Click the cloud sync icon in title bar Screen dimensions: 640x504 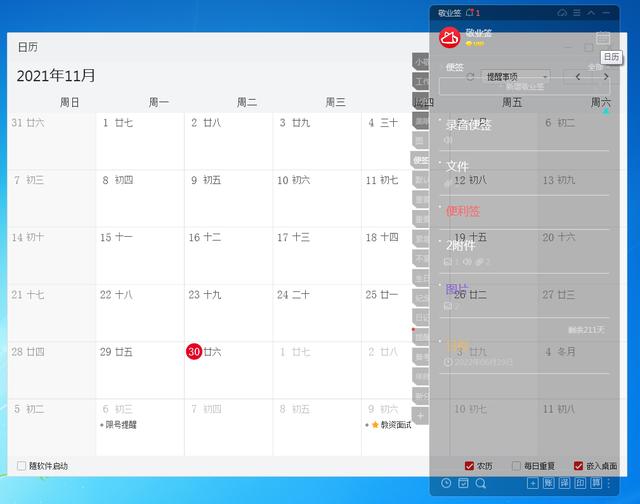click(562, 13)
